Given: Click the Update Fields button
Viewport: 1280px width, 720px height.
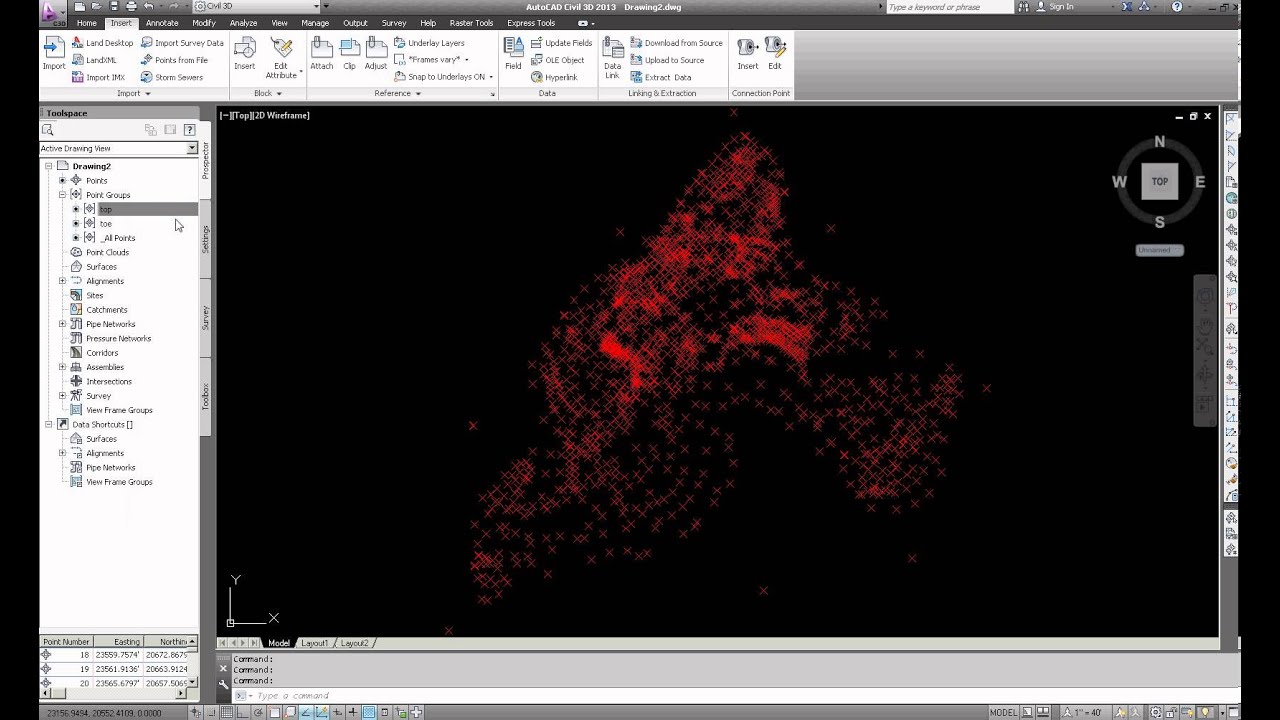Looking at the screenshot, I should (x=562, y=43).
